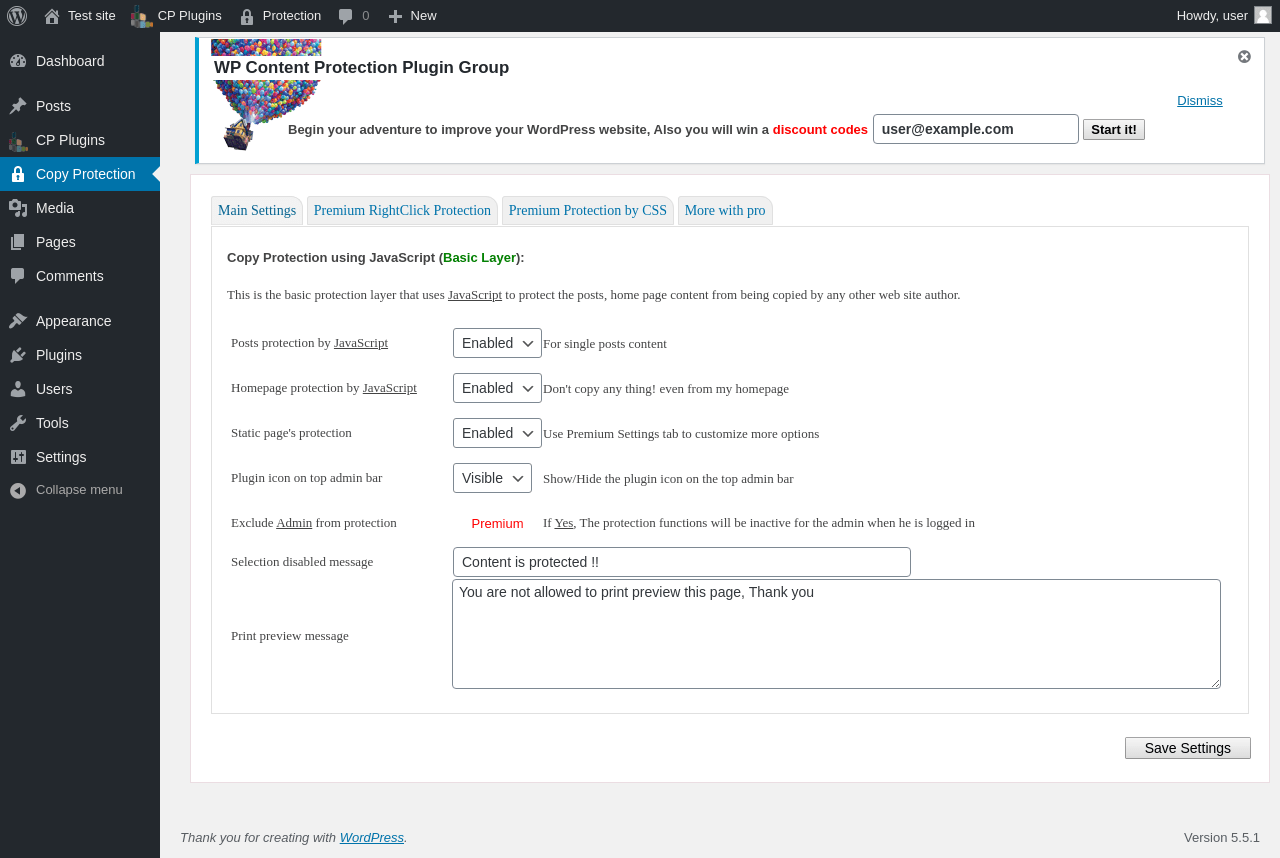Go to Dashboard in the sidebar
Image resolution: width=1280 pixels, height=858 pixels.
point(80,61)
